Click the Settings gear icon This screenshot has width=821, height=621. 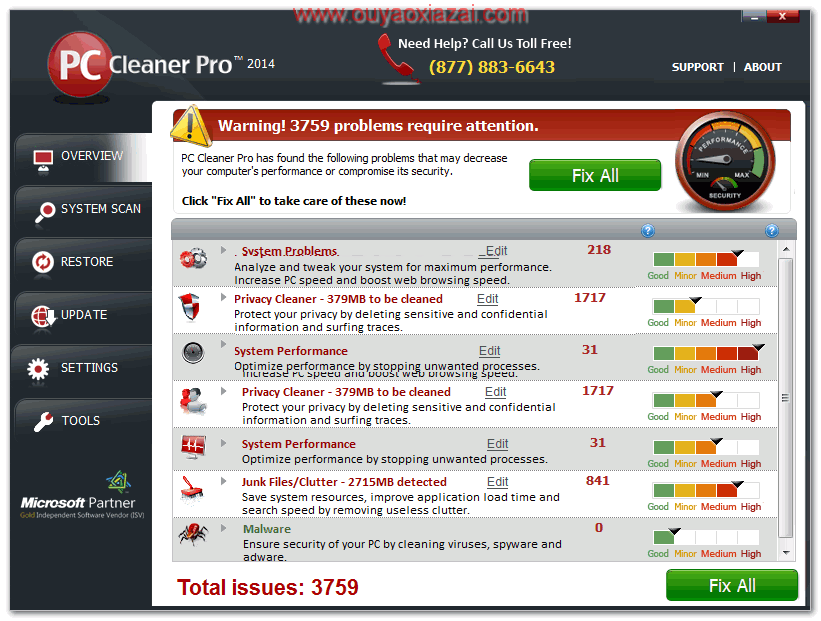(x=38, y=368)
